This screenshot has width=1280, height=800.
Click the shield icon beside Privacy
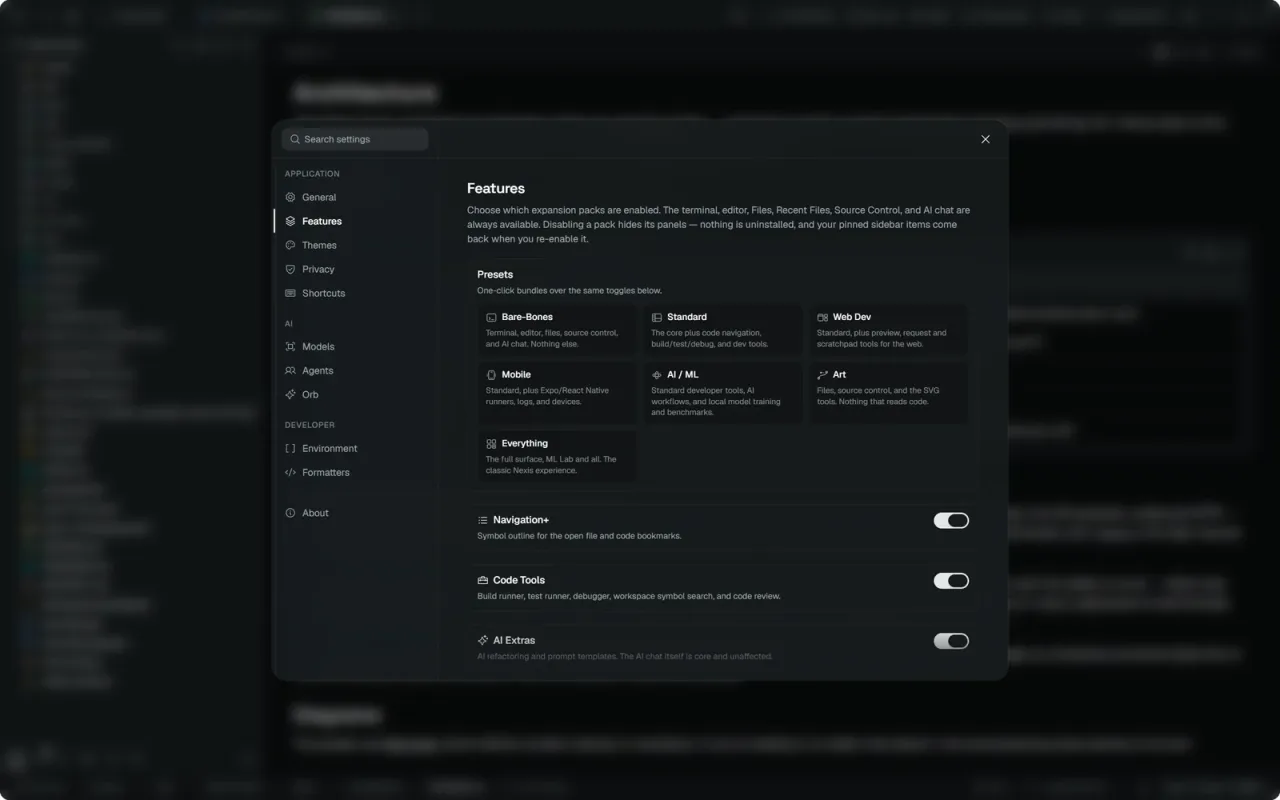(290, 269)
